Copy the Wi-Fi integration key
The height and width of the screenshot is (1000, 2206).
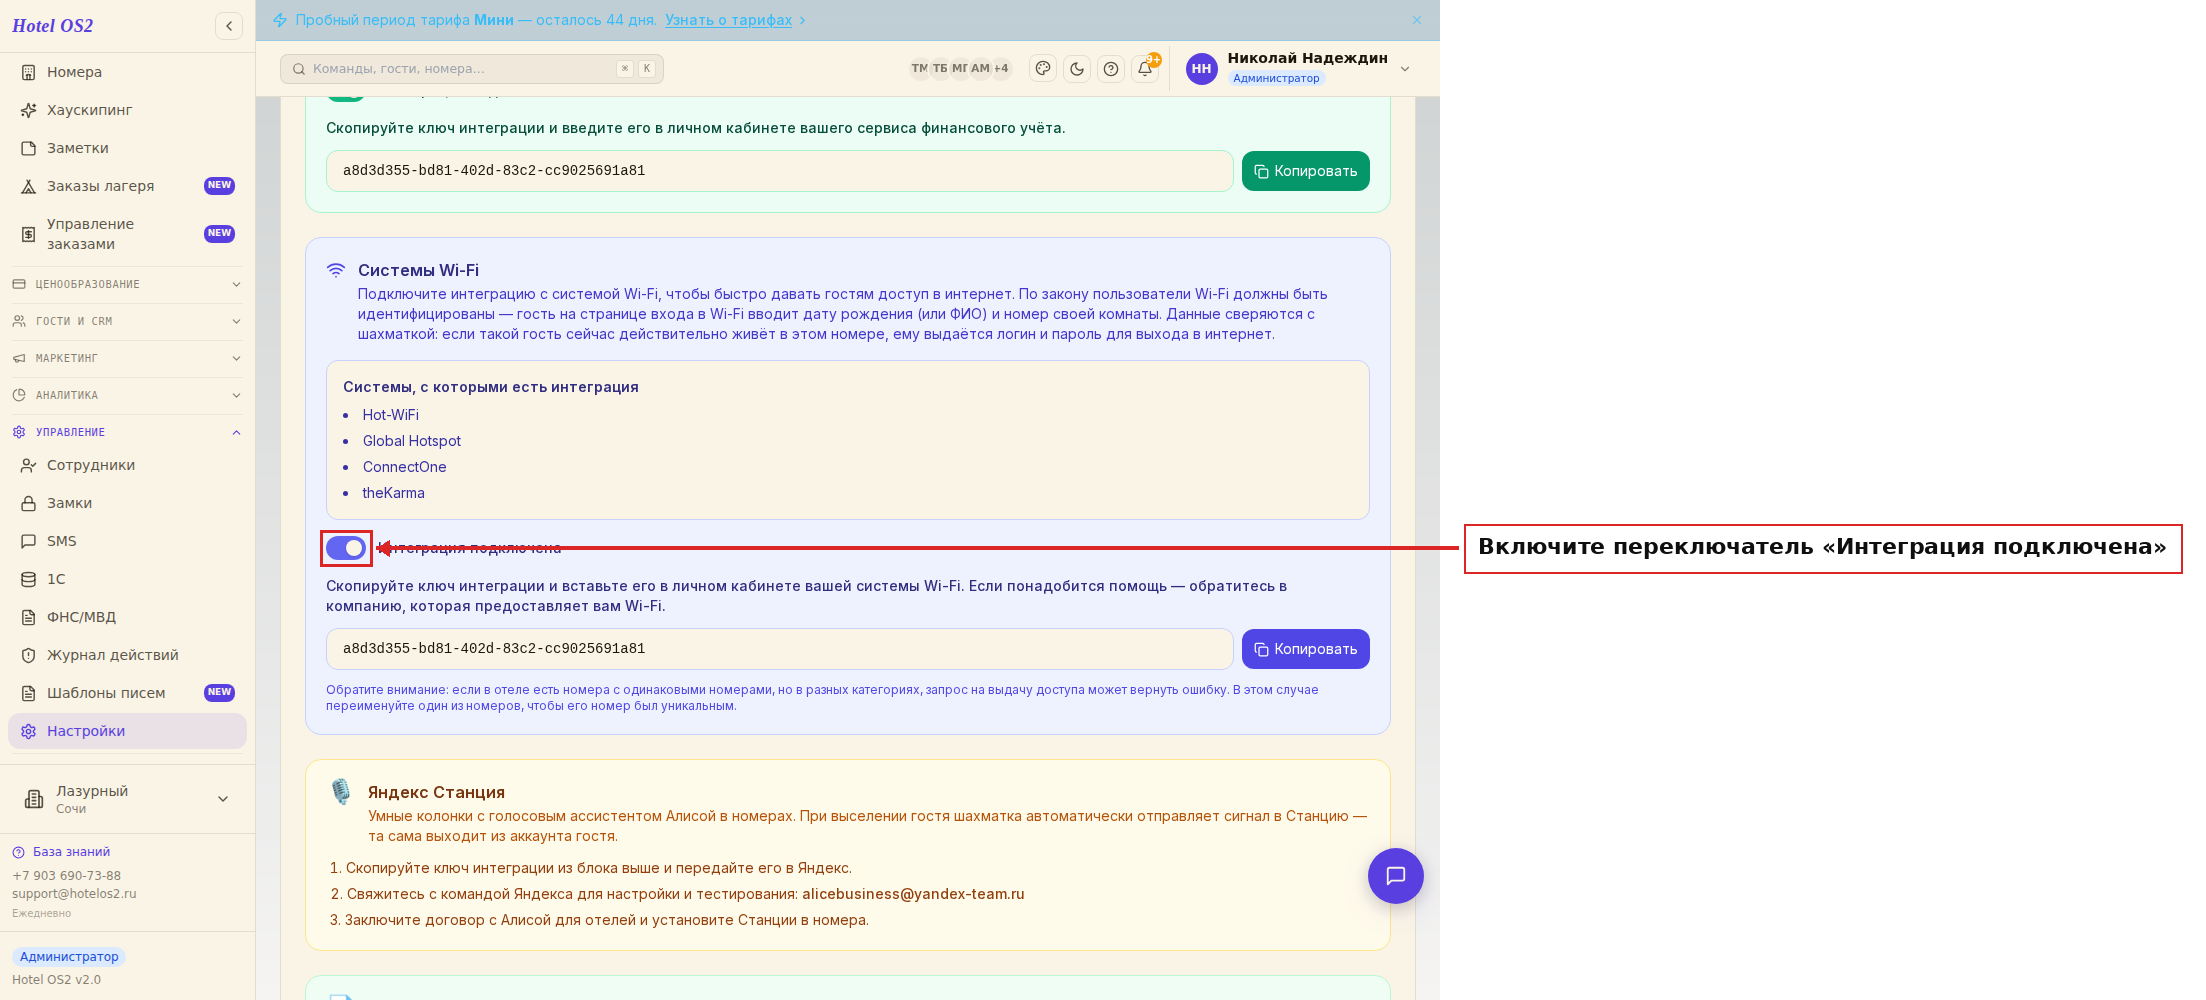point(1305,649)
